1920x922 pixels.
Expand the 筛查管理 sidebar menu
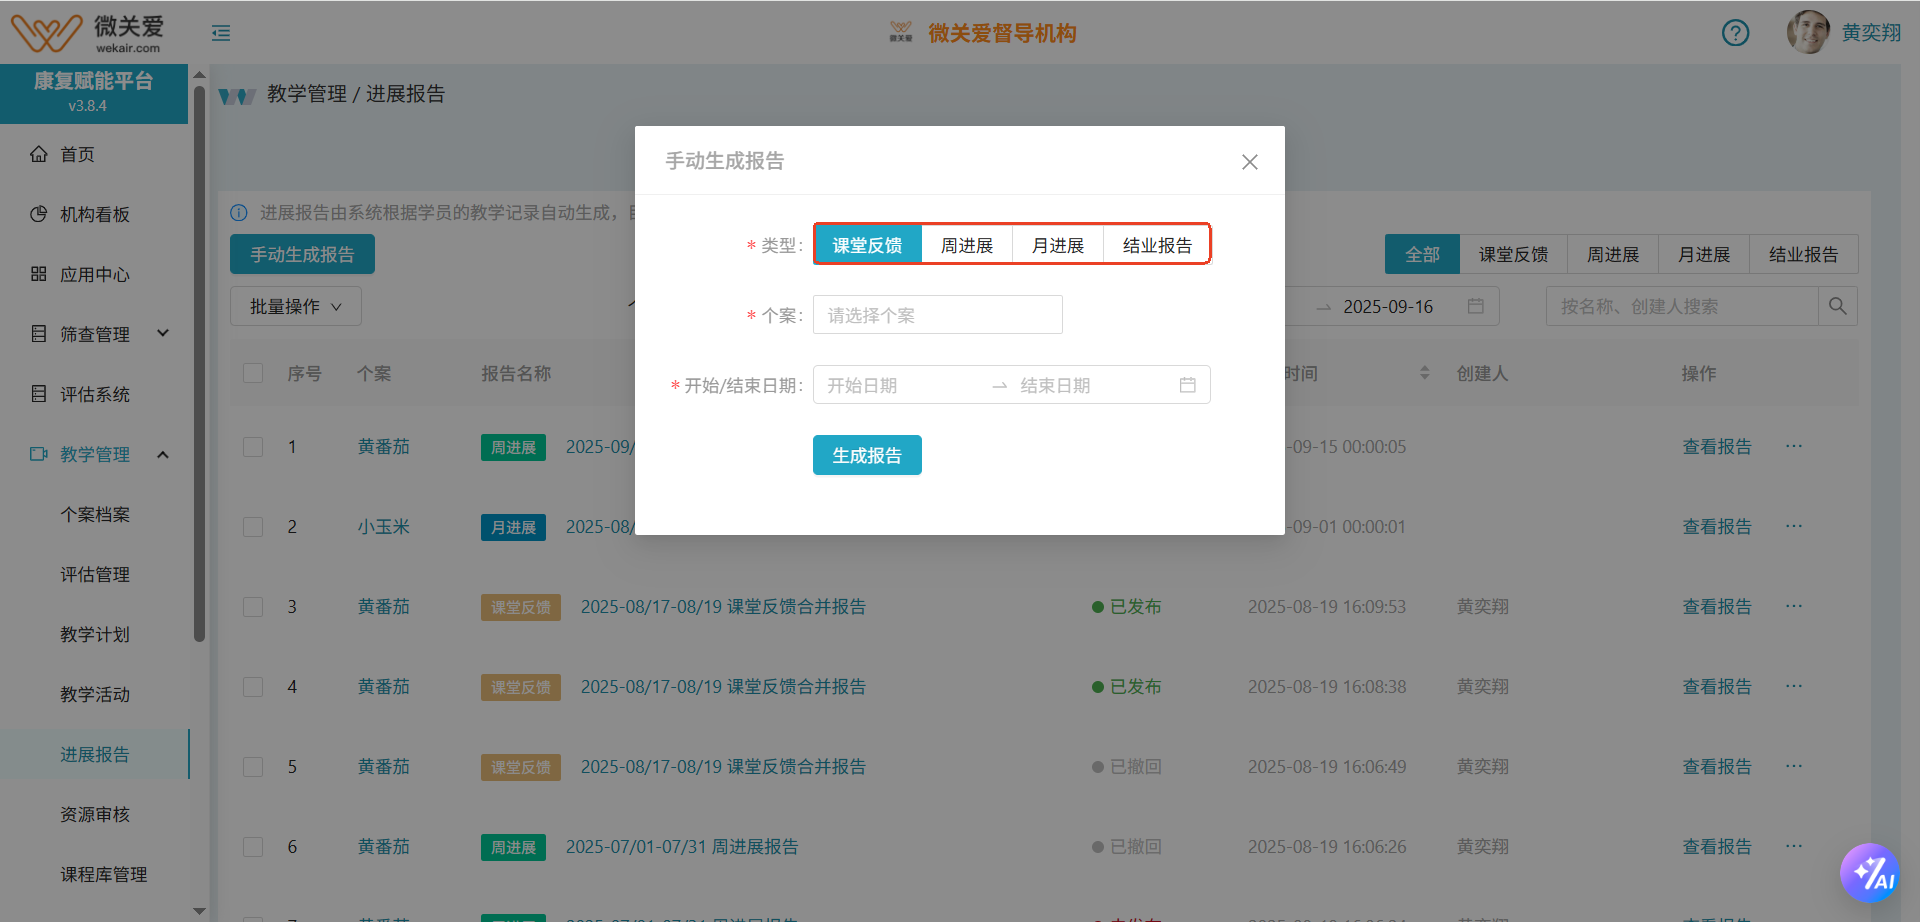coord(95,334)
